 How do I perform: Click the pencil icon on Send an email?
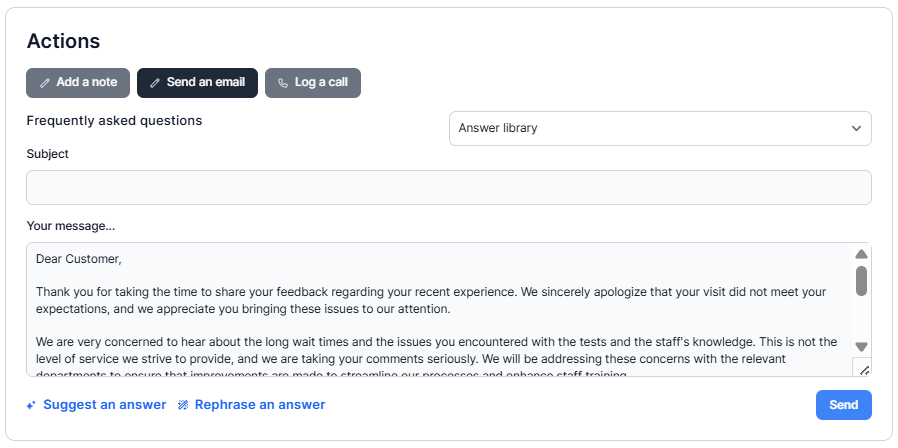[x=155, y=83]
